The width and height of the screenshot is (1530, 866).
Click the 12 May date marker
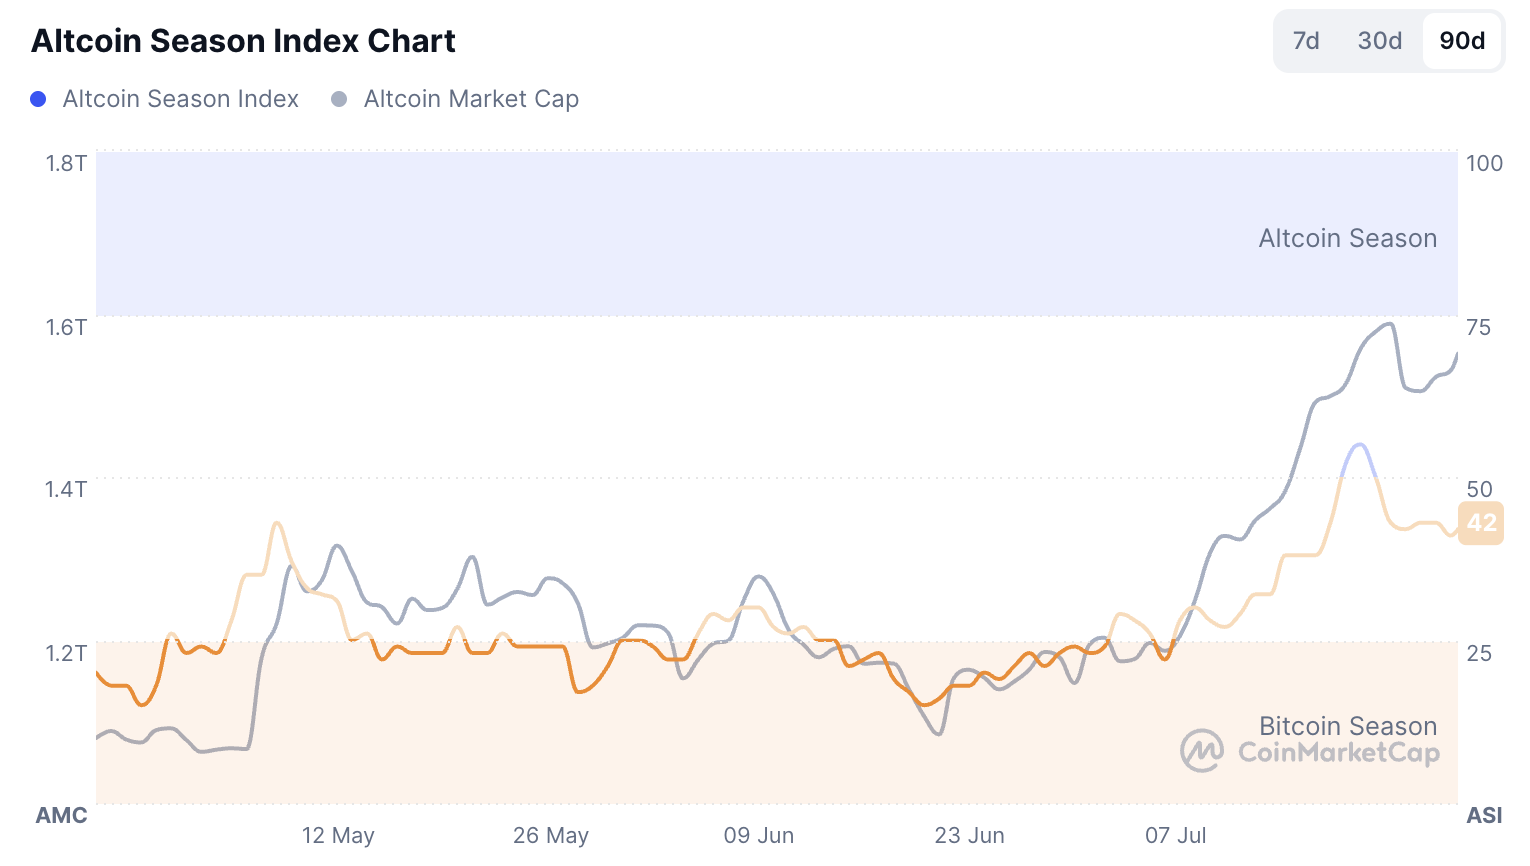tap(338, 835)
